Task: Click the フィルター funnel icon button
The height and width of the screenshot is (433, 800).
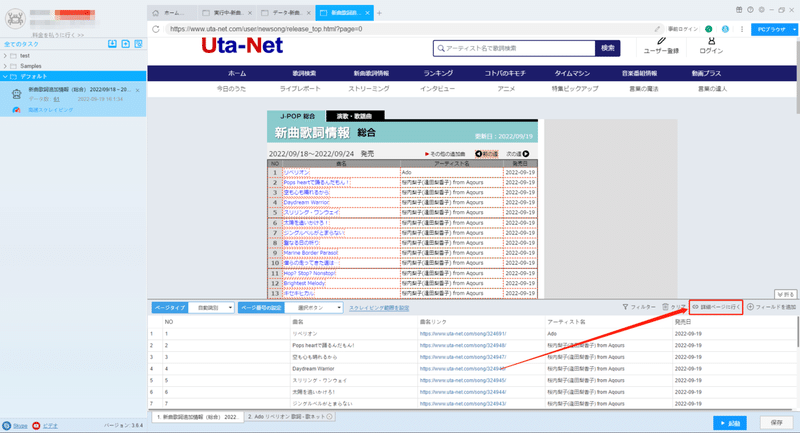Action: [639, 307]
